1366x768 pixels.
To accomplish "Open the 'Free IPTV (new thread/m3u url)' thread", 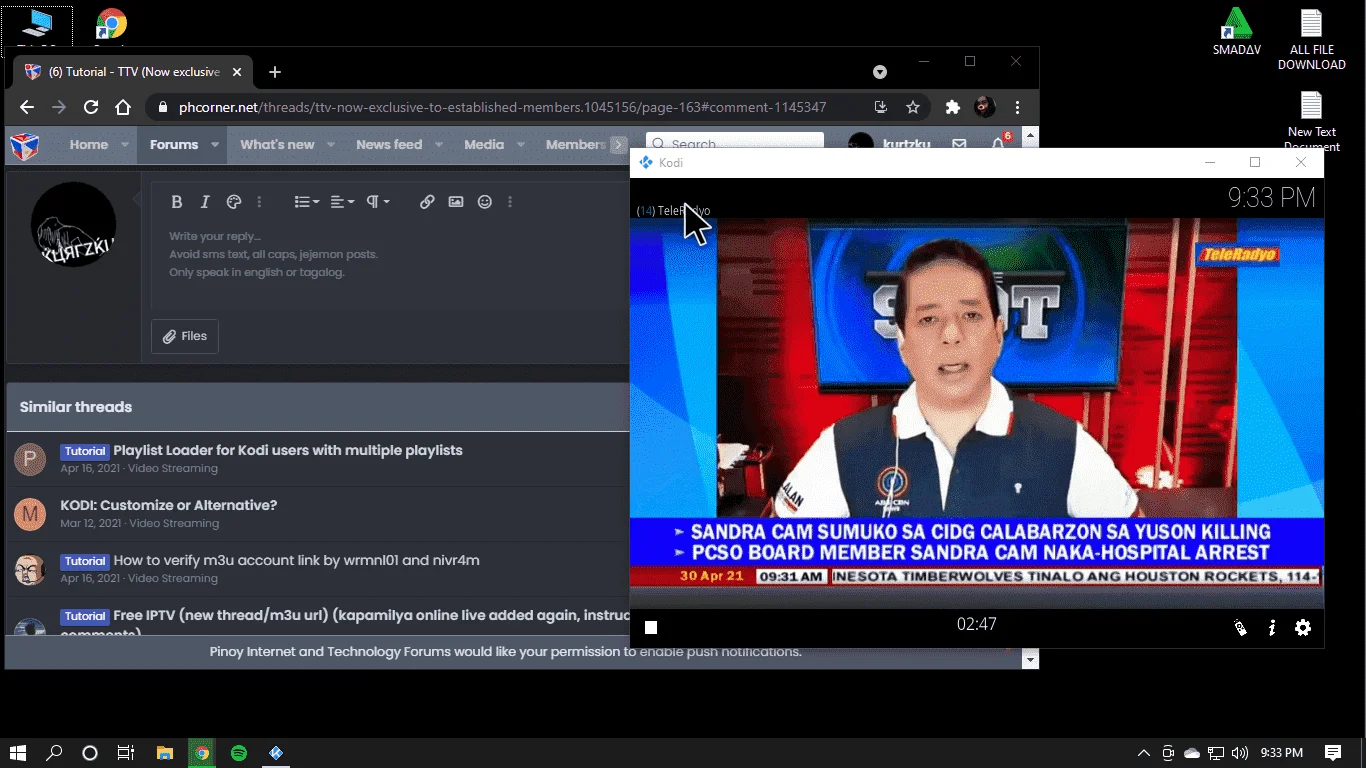I will (x=371, y=616).
